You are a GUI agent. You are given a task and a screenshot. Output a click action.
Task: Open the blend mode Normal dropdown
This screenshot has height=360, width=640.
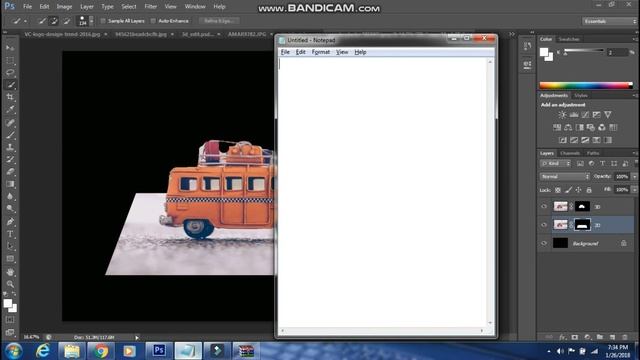click(x=565, y=176)
